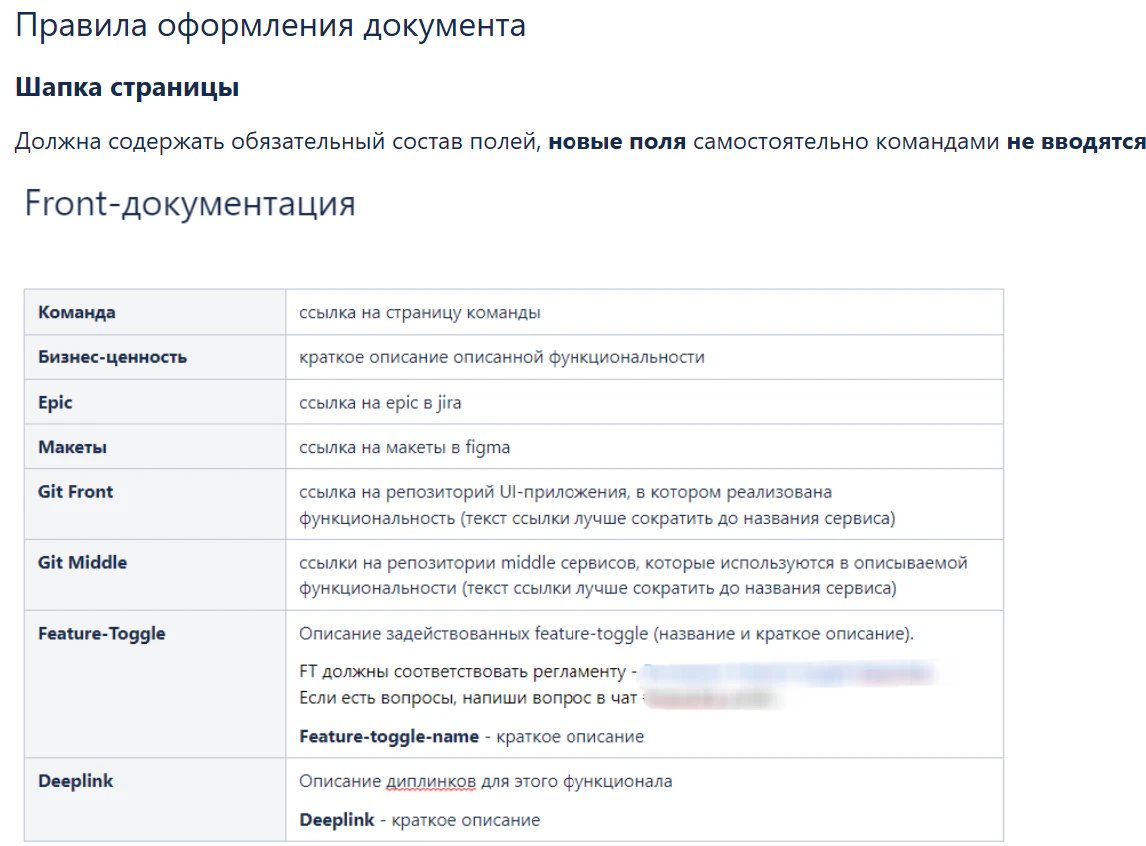Click description of middle сервисов repositories
Image resolution: width=1146 pixels, height=846 pixels.
point(633,575)
